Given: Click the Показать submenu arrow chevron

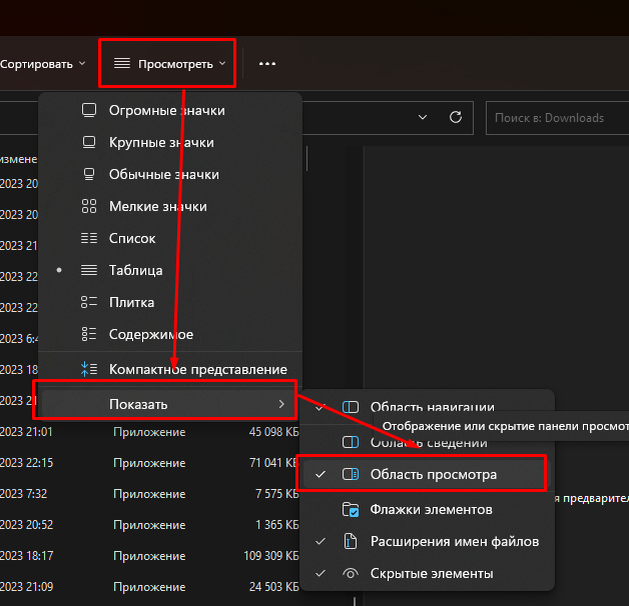Looking at the screenshot, I should coord(281,404).
